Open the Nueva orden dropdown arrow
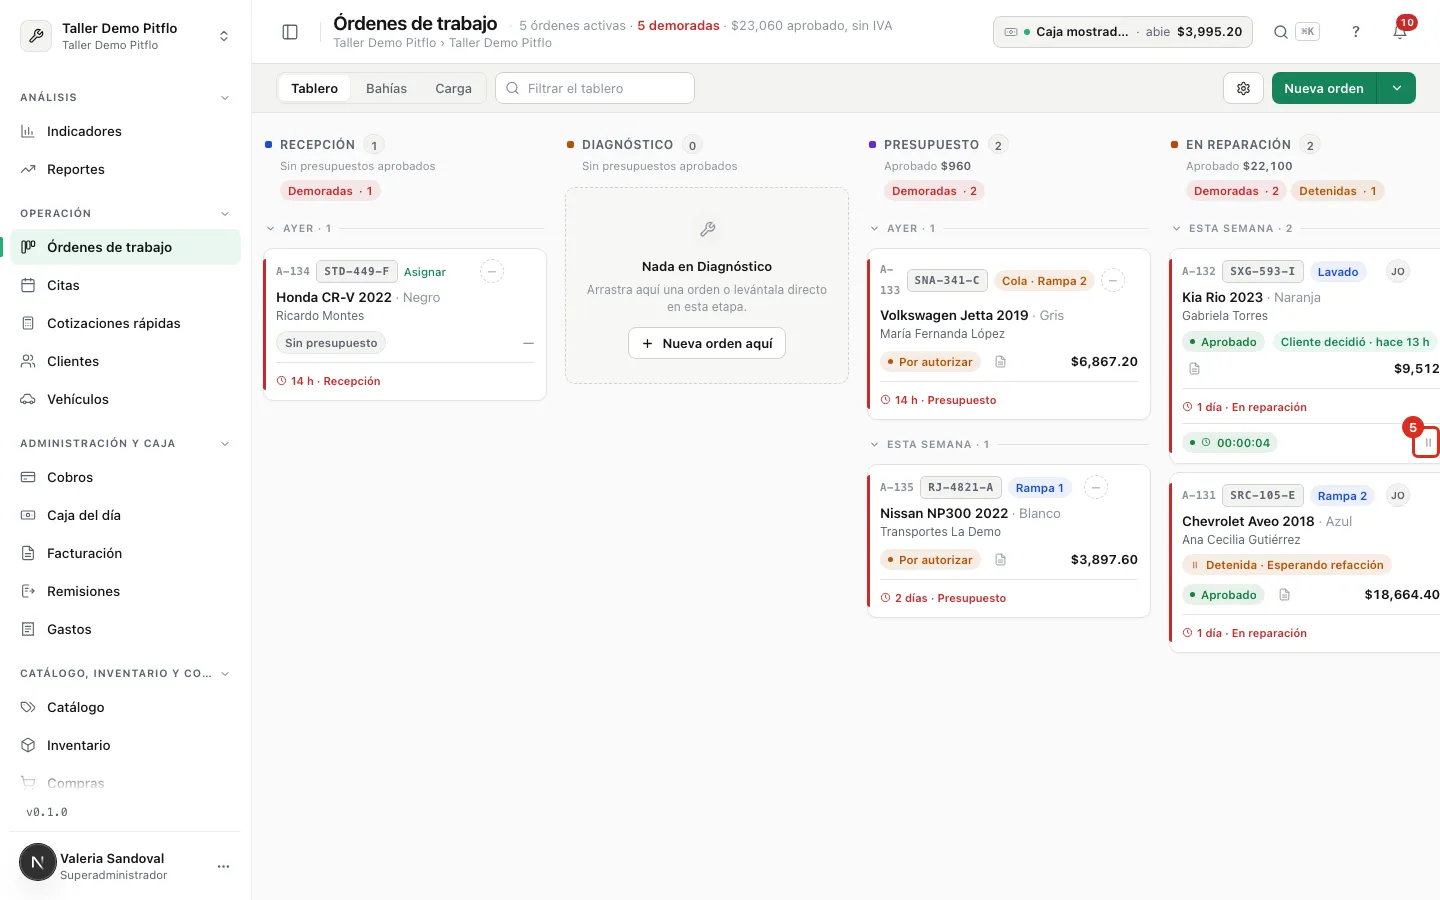Viewport: 1440px width, 900px height. tap(1397, 88)
